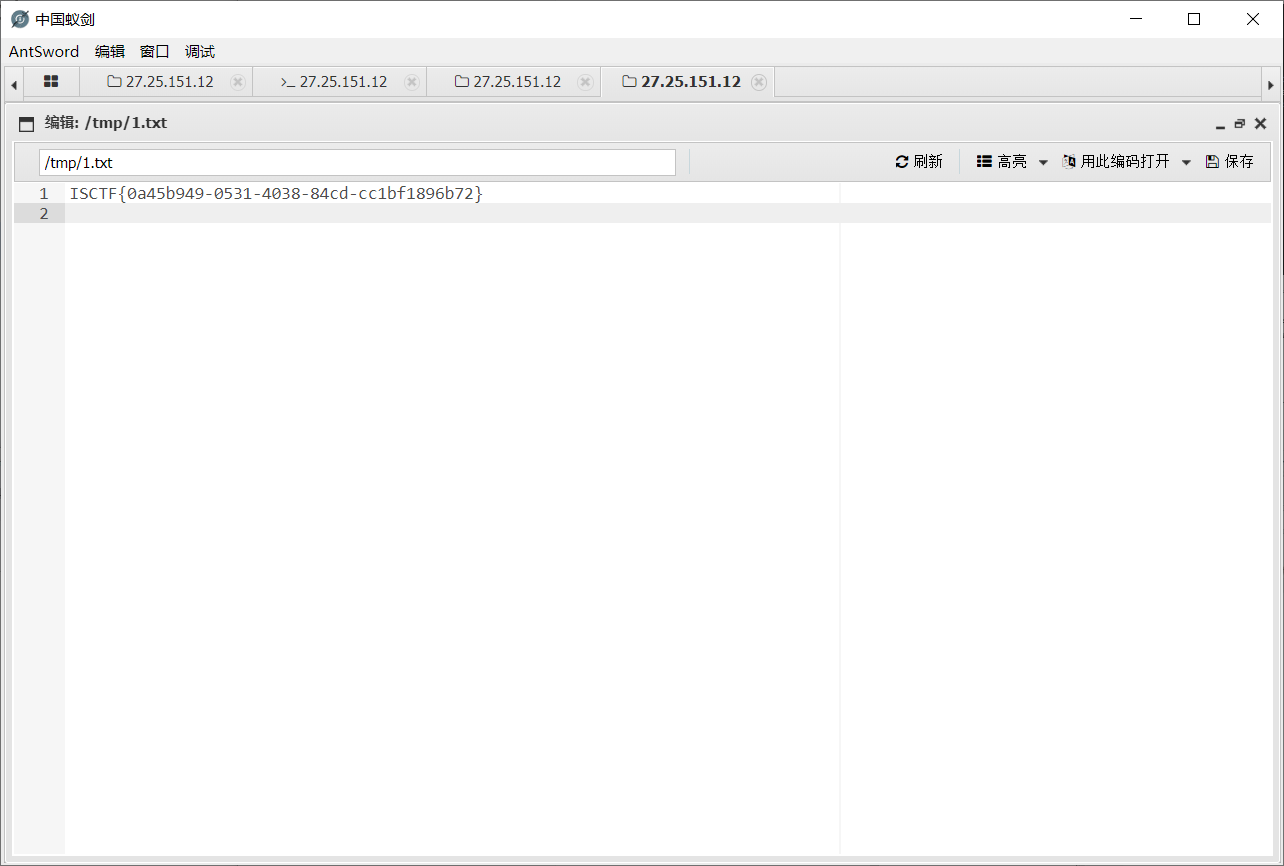Close the first 27.25.151.12 tab
The image size is (1284, 866).
[238, 82]
